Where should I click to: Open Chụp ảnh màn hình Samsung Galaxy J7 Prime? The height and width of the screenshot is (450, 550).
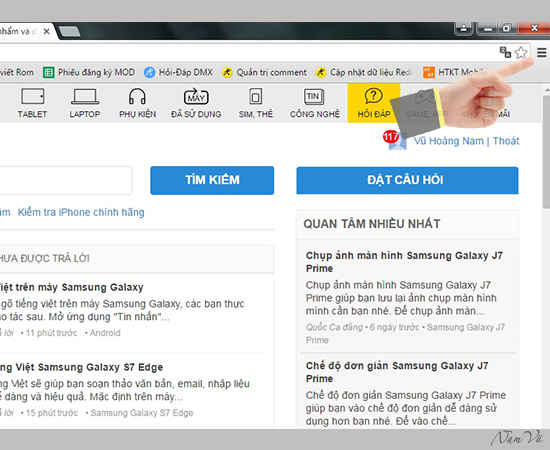click(x=404, y=262)
